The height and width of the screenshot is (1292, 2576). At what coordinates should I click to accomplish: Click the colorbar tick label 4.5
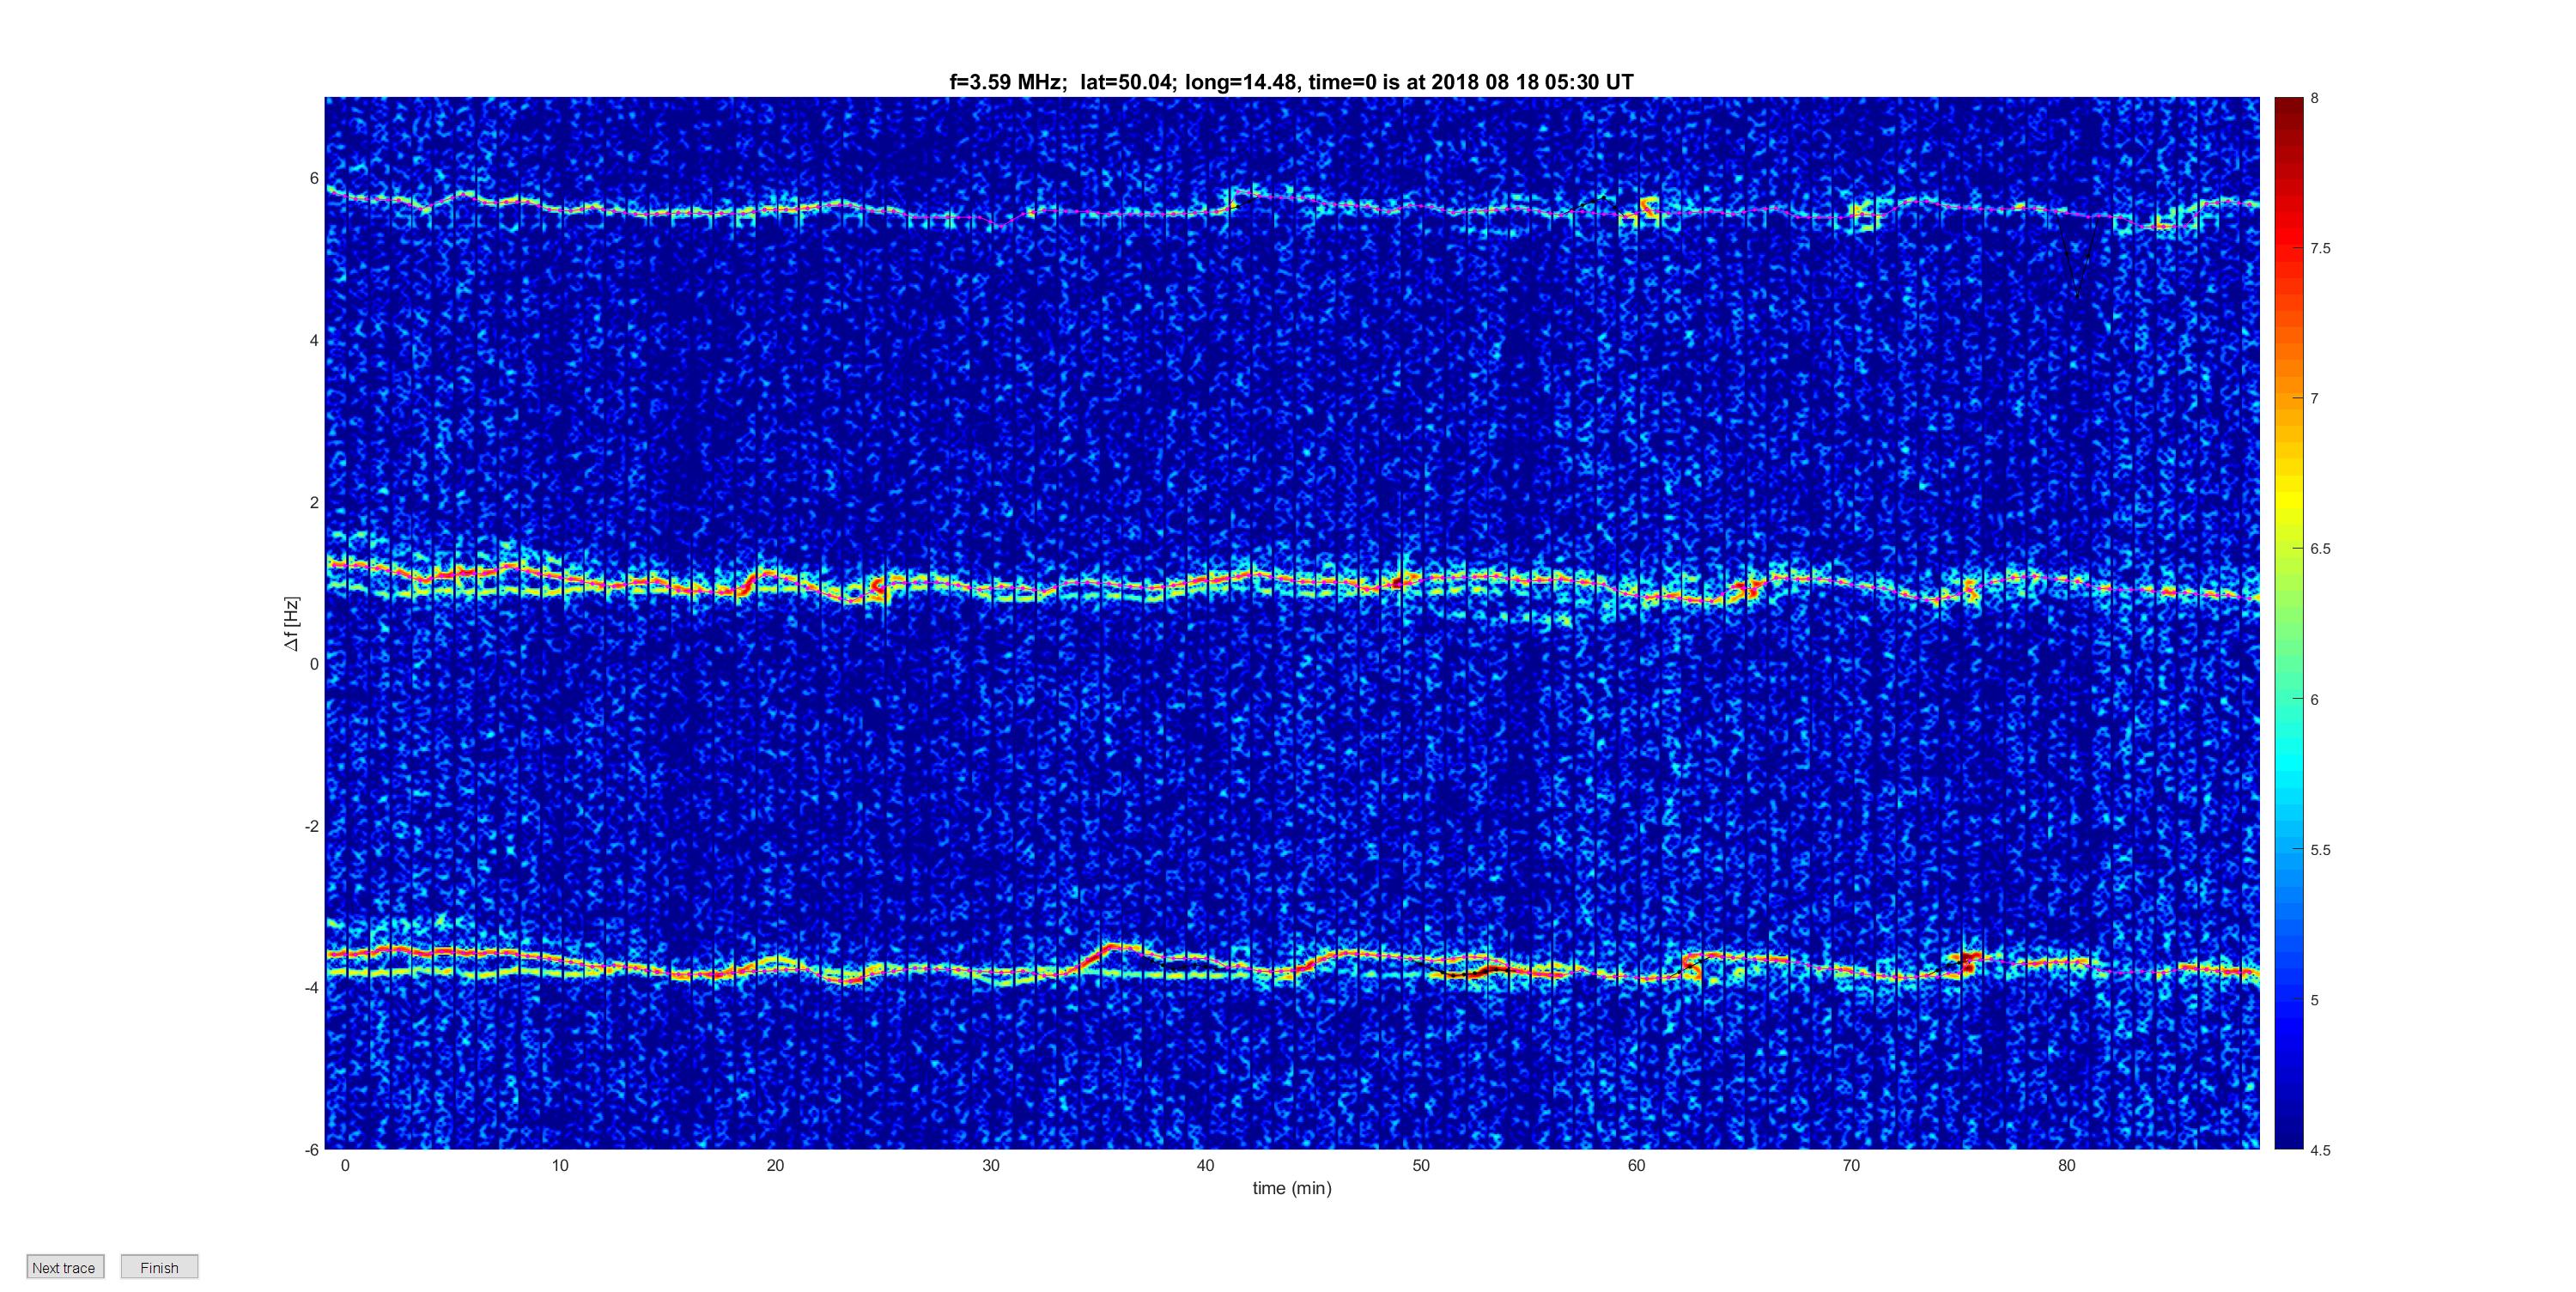pyautogui.click(x=2320, y=1150)
